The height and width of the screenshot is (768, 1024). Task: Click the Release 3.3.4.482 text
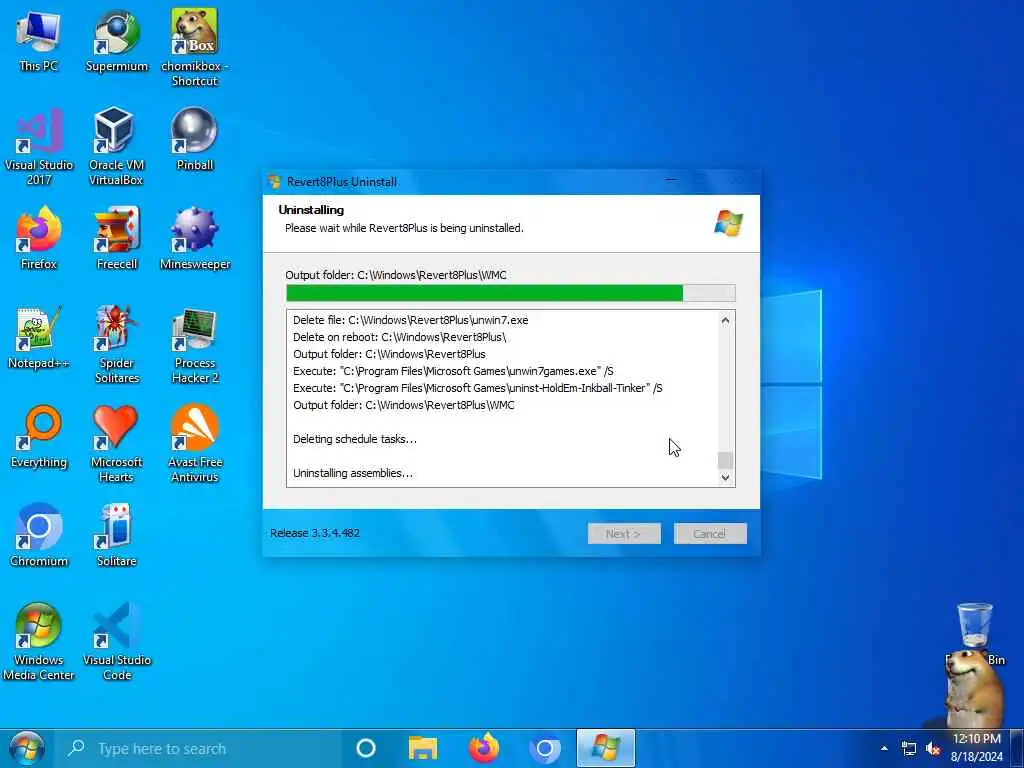pos(315,533)
